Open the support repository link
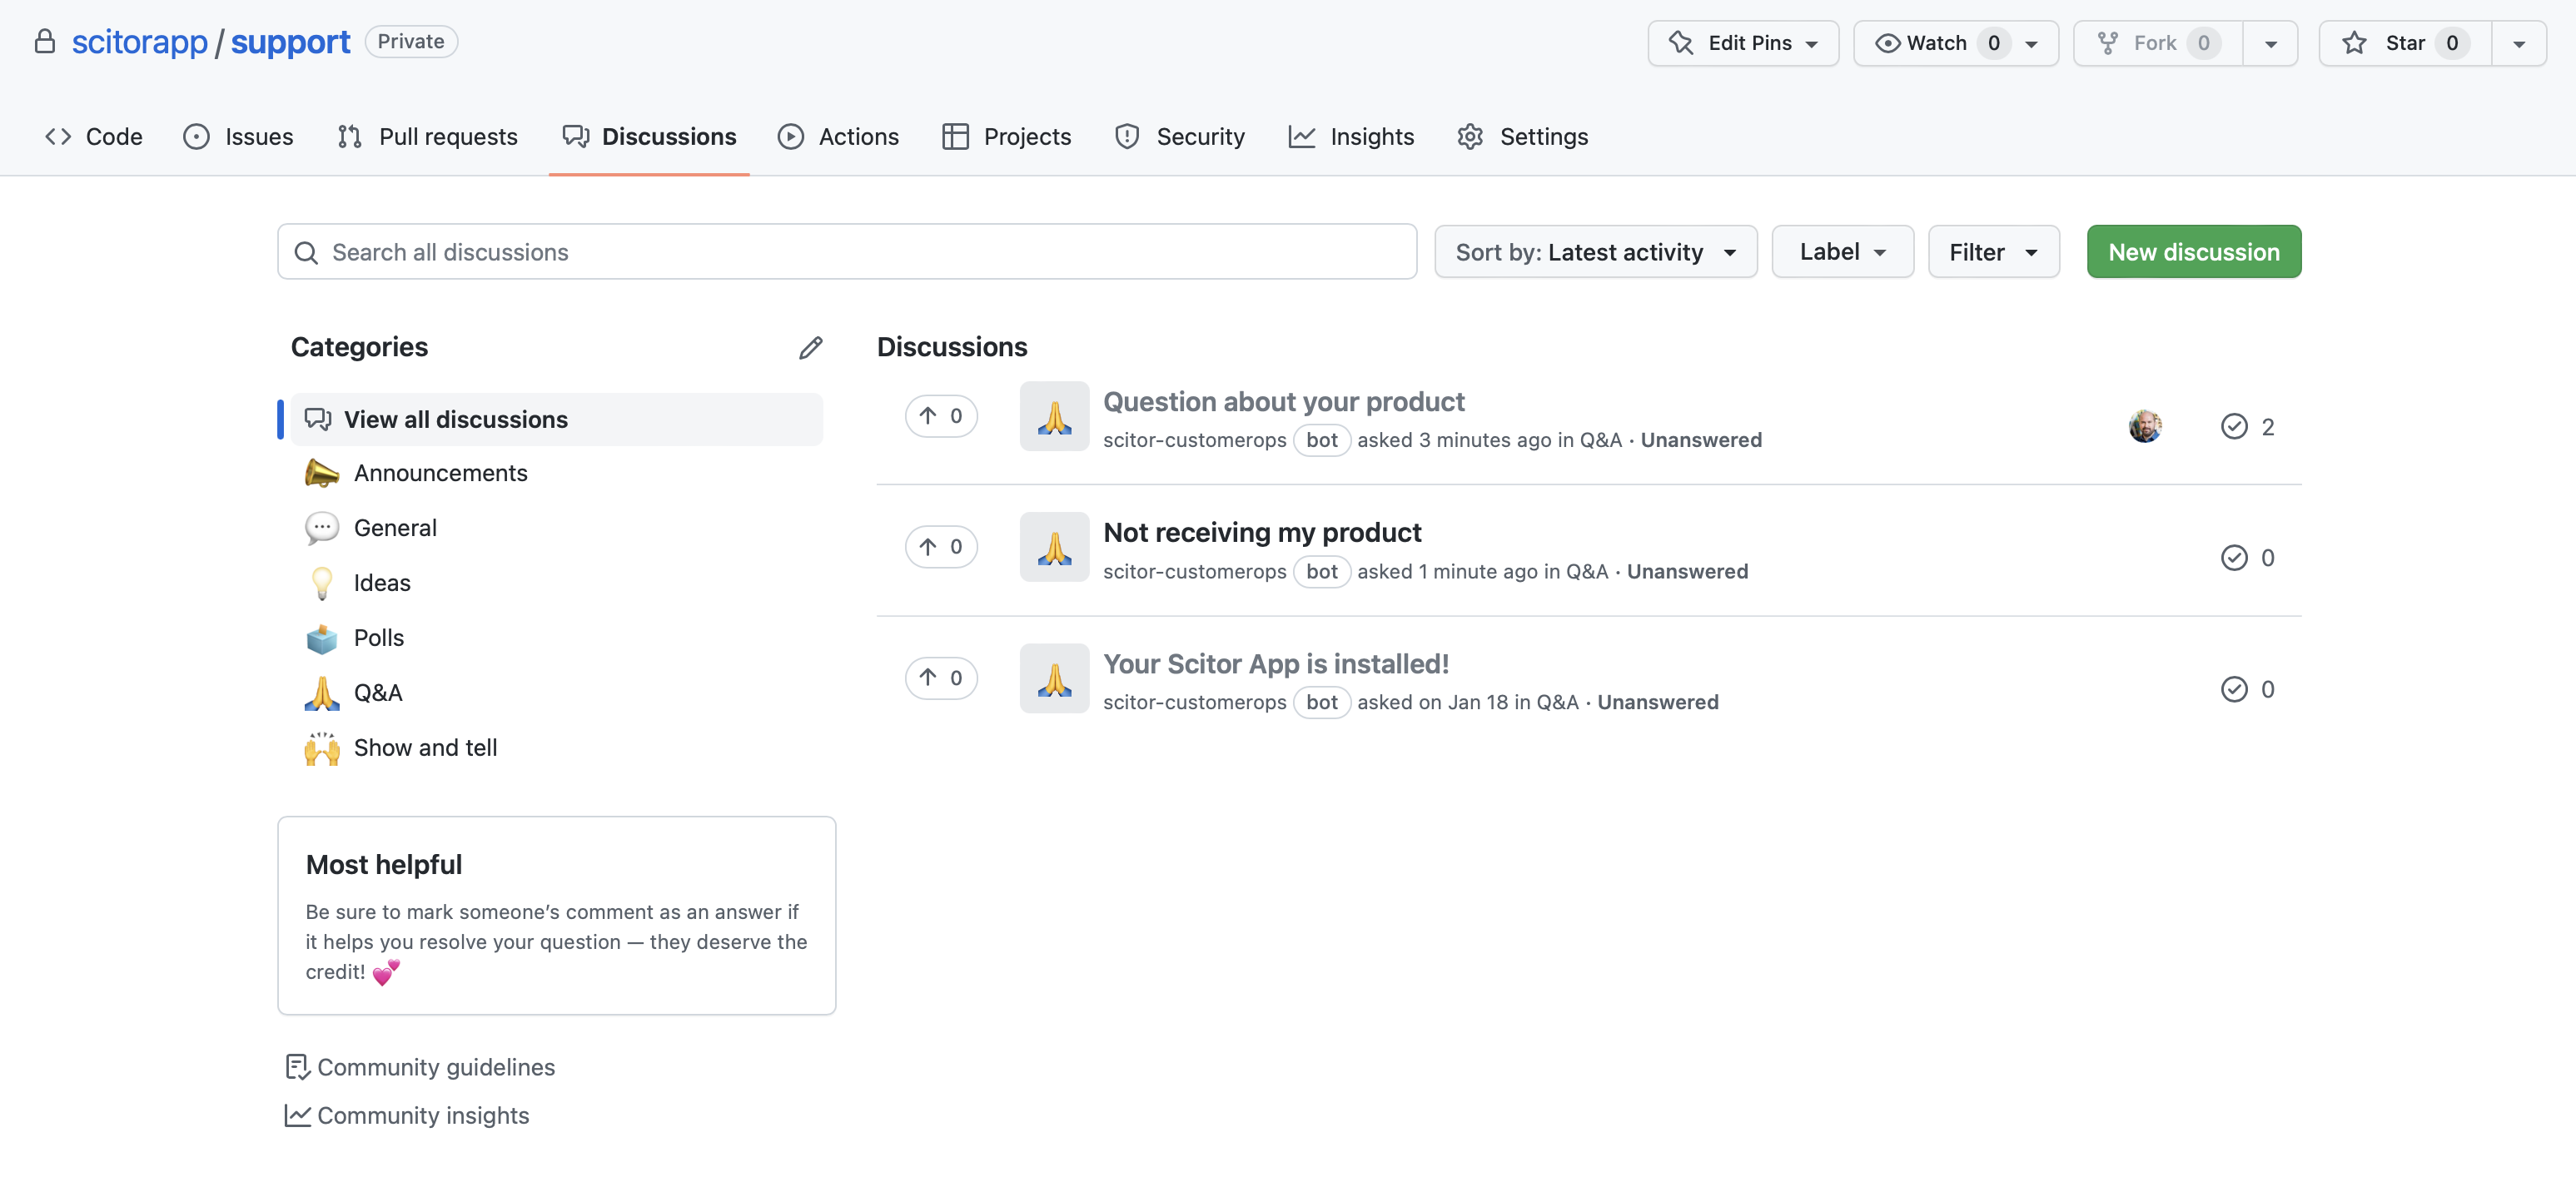The width and height of the screenshot is (2576, 1197). click(x=290, y=42)
